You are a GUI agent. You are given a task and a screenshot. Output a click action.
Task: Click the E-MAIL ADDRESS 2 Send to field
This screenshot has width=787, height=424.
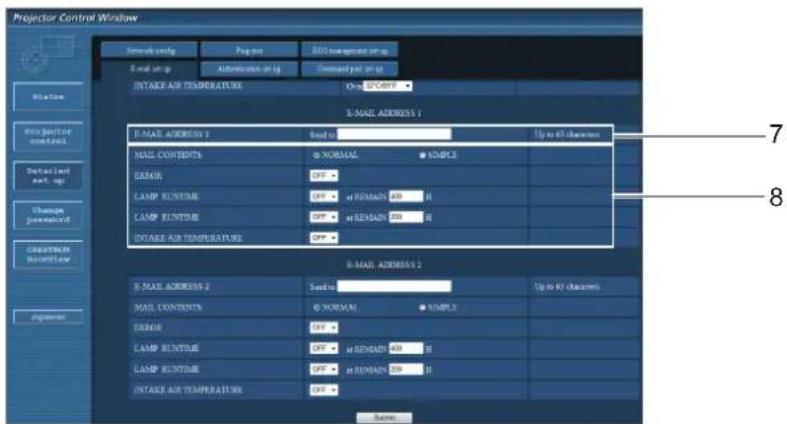pos(394,286)
